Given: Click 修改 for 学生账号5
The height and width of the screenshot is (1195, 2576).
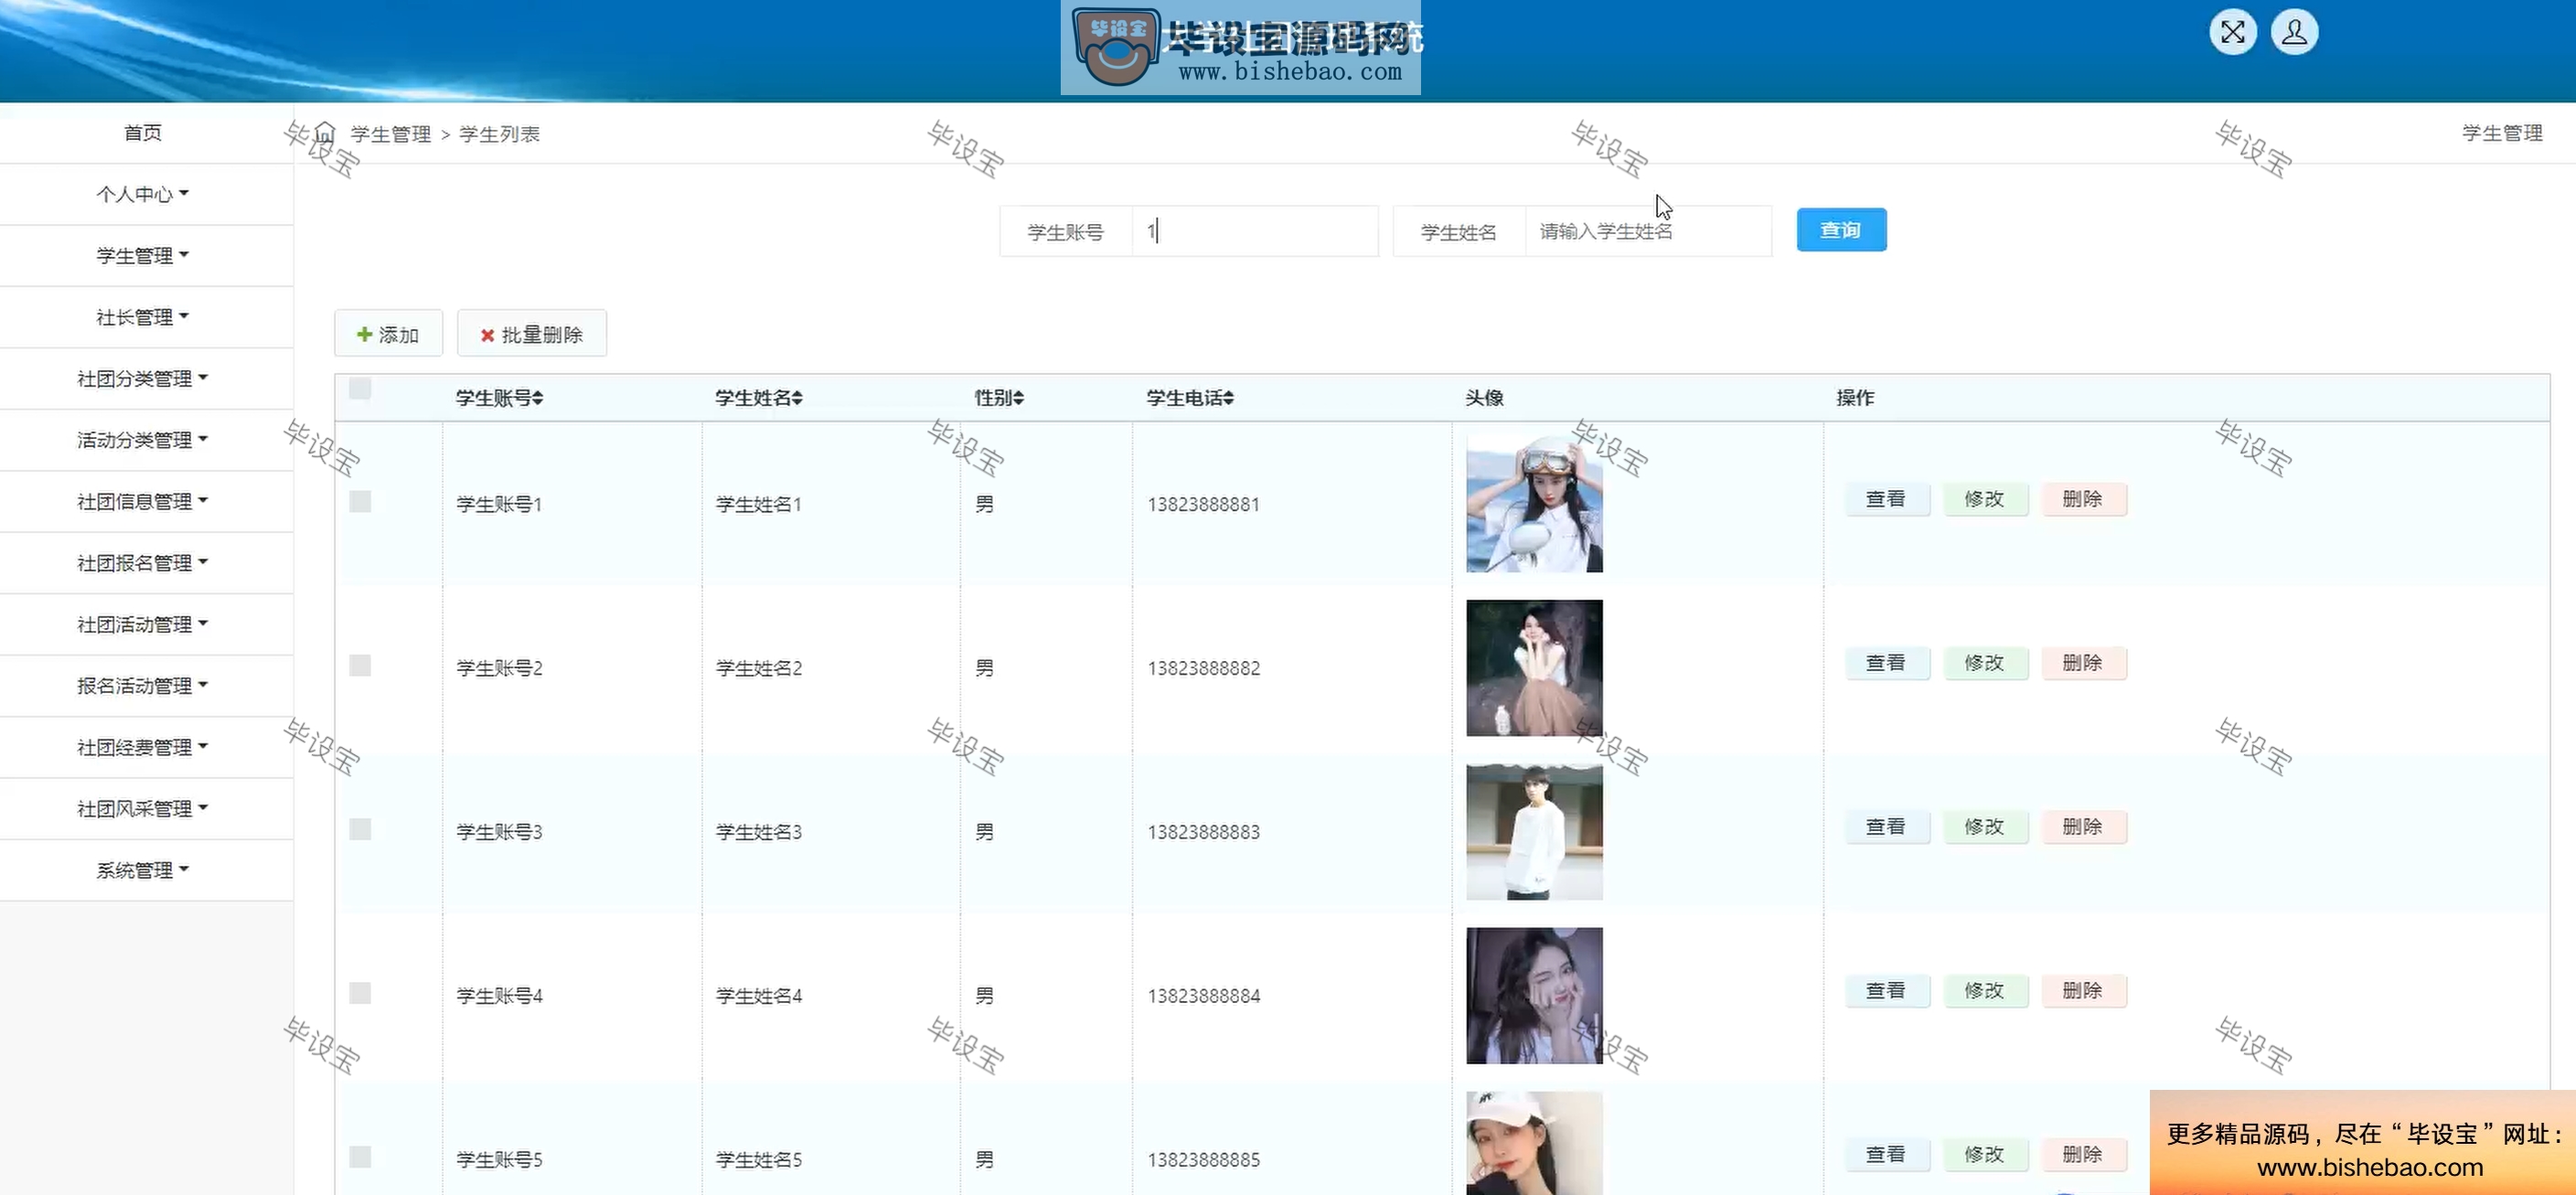Looking at the screenshot, I should coord(1985,1155).
